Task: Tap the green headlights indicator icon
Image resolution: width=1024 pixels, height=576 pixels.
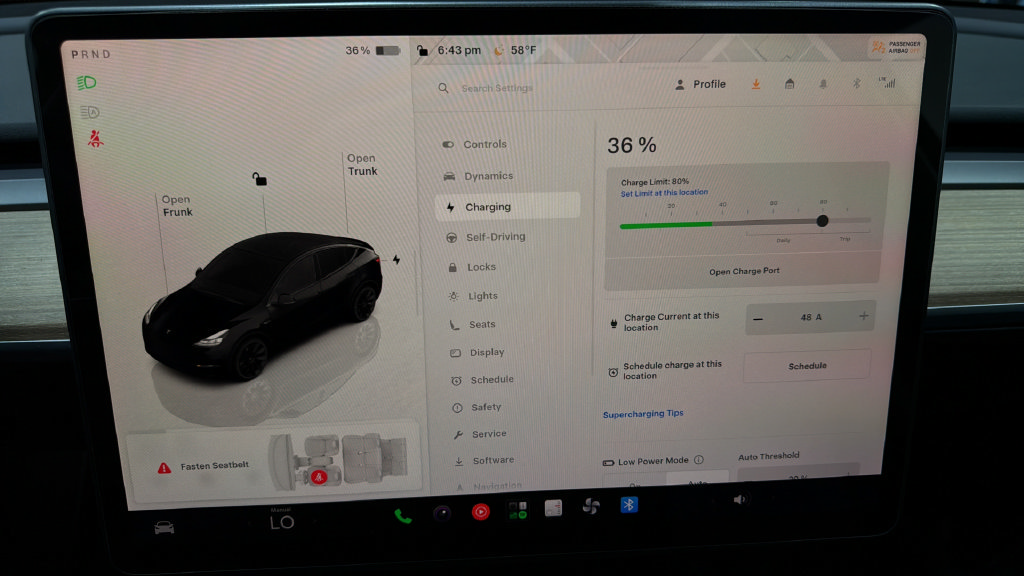Action: click(x=87, y=83)
